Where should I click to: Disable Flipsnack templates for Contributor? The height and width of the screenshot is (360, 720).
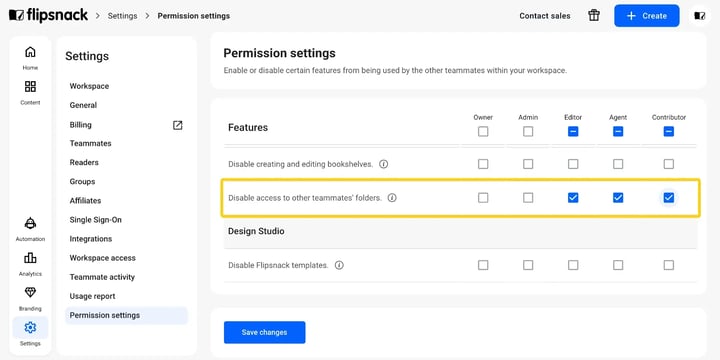669,265
